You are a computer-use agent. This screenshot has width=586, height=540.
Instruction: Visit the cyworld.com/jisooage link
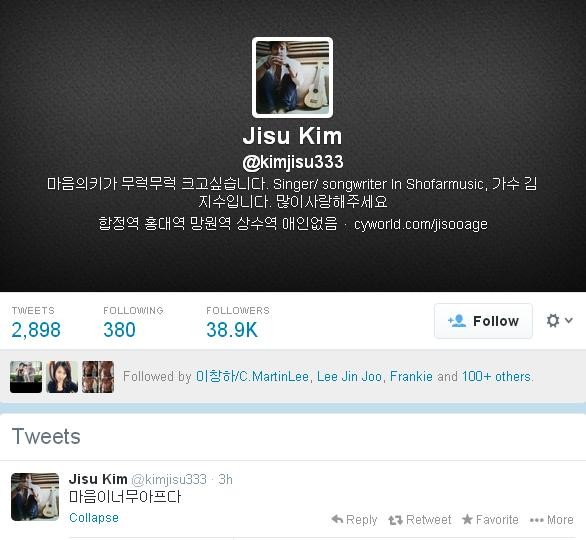420,224
